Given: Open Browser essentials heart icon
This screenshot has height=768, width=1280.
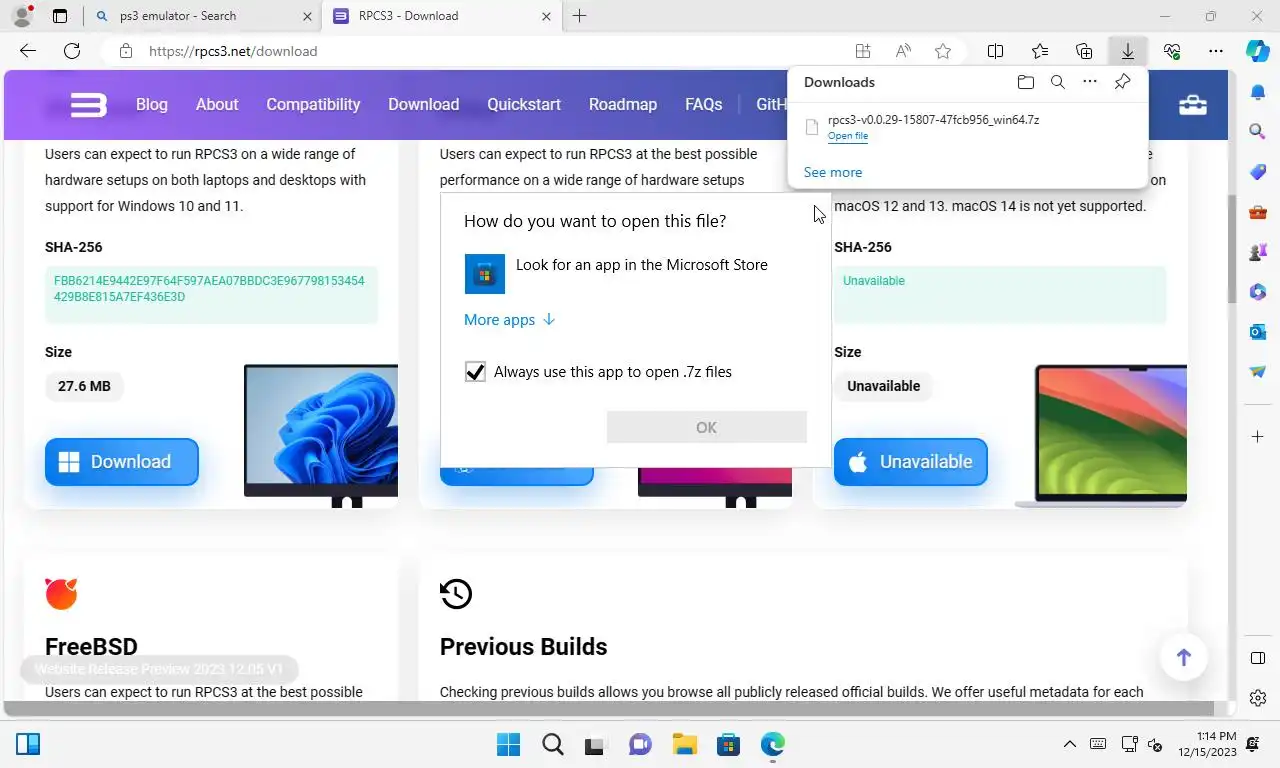Looking at the screenshot, I should 1172,51.
